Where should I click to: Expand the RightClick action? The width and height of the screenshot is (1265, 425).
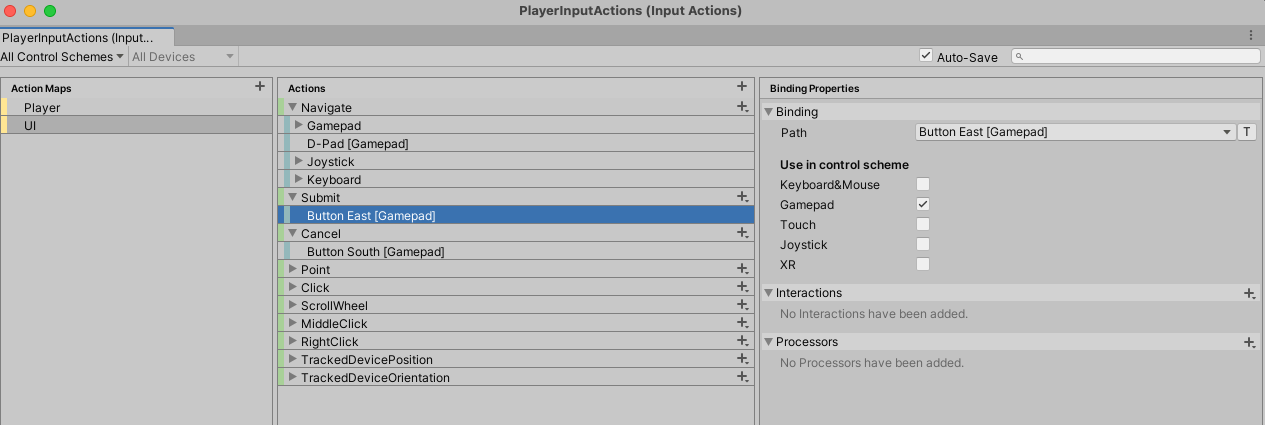point(293,341)
